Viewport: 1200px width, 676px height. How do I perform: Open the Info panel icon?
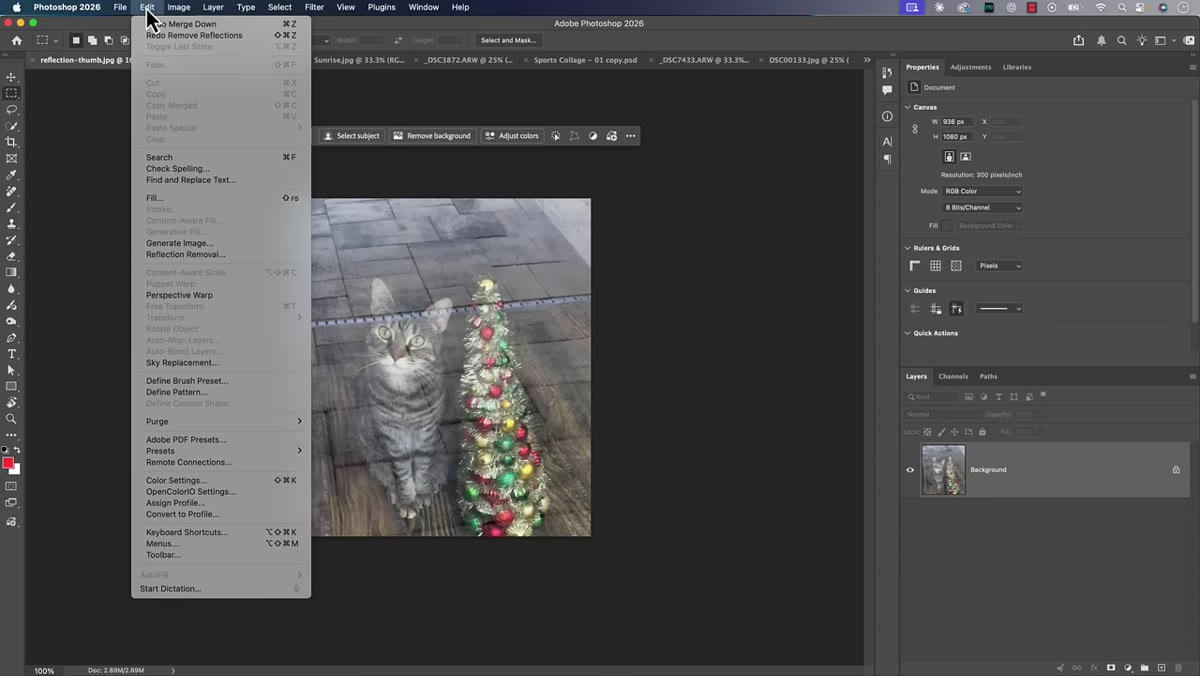[x=887, y=116]
